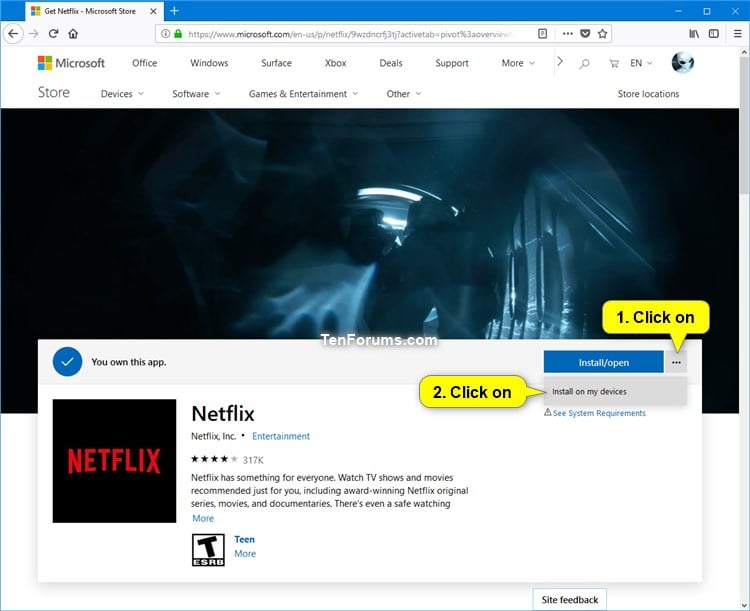Click the browser Forward arrow button

(x=33, y=33)
